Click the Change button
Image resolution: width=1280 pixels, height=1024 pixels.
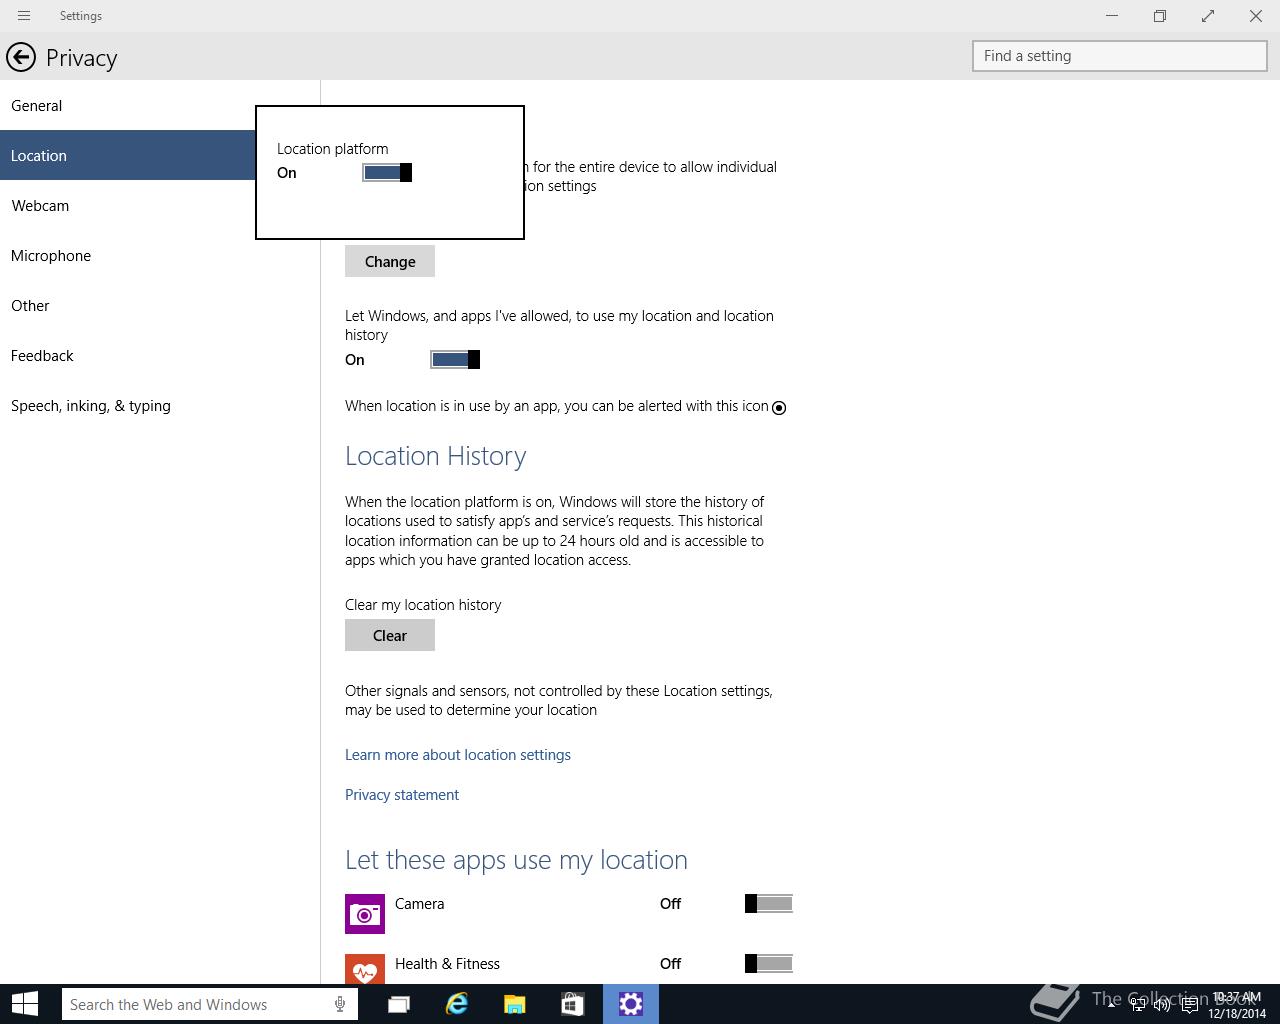click(390, 262)
